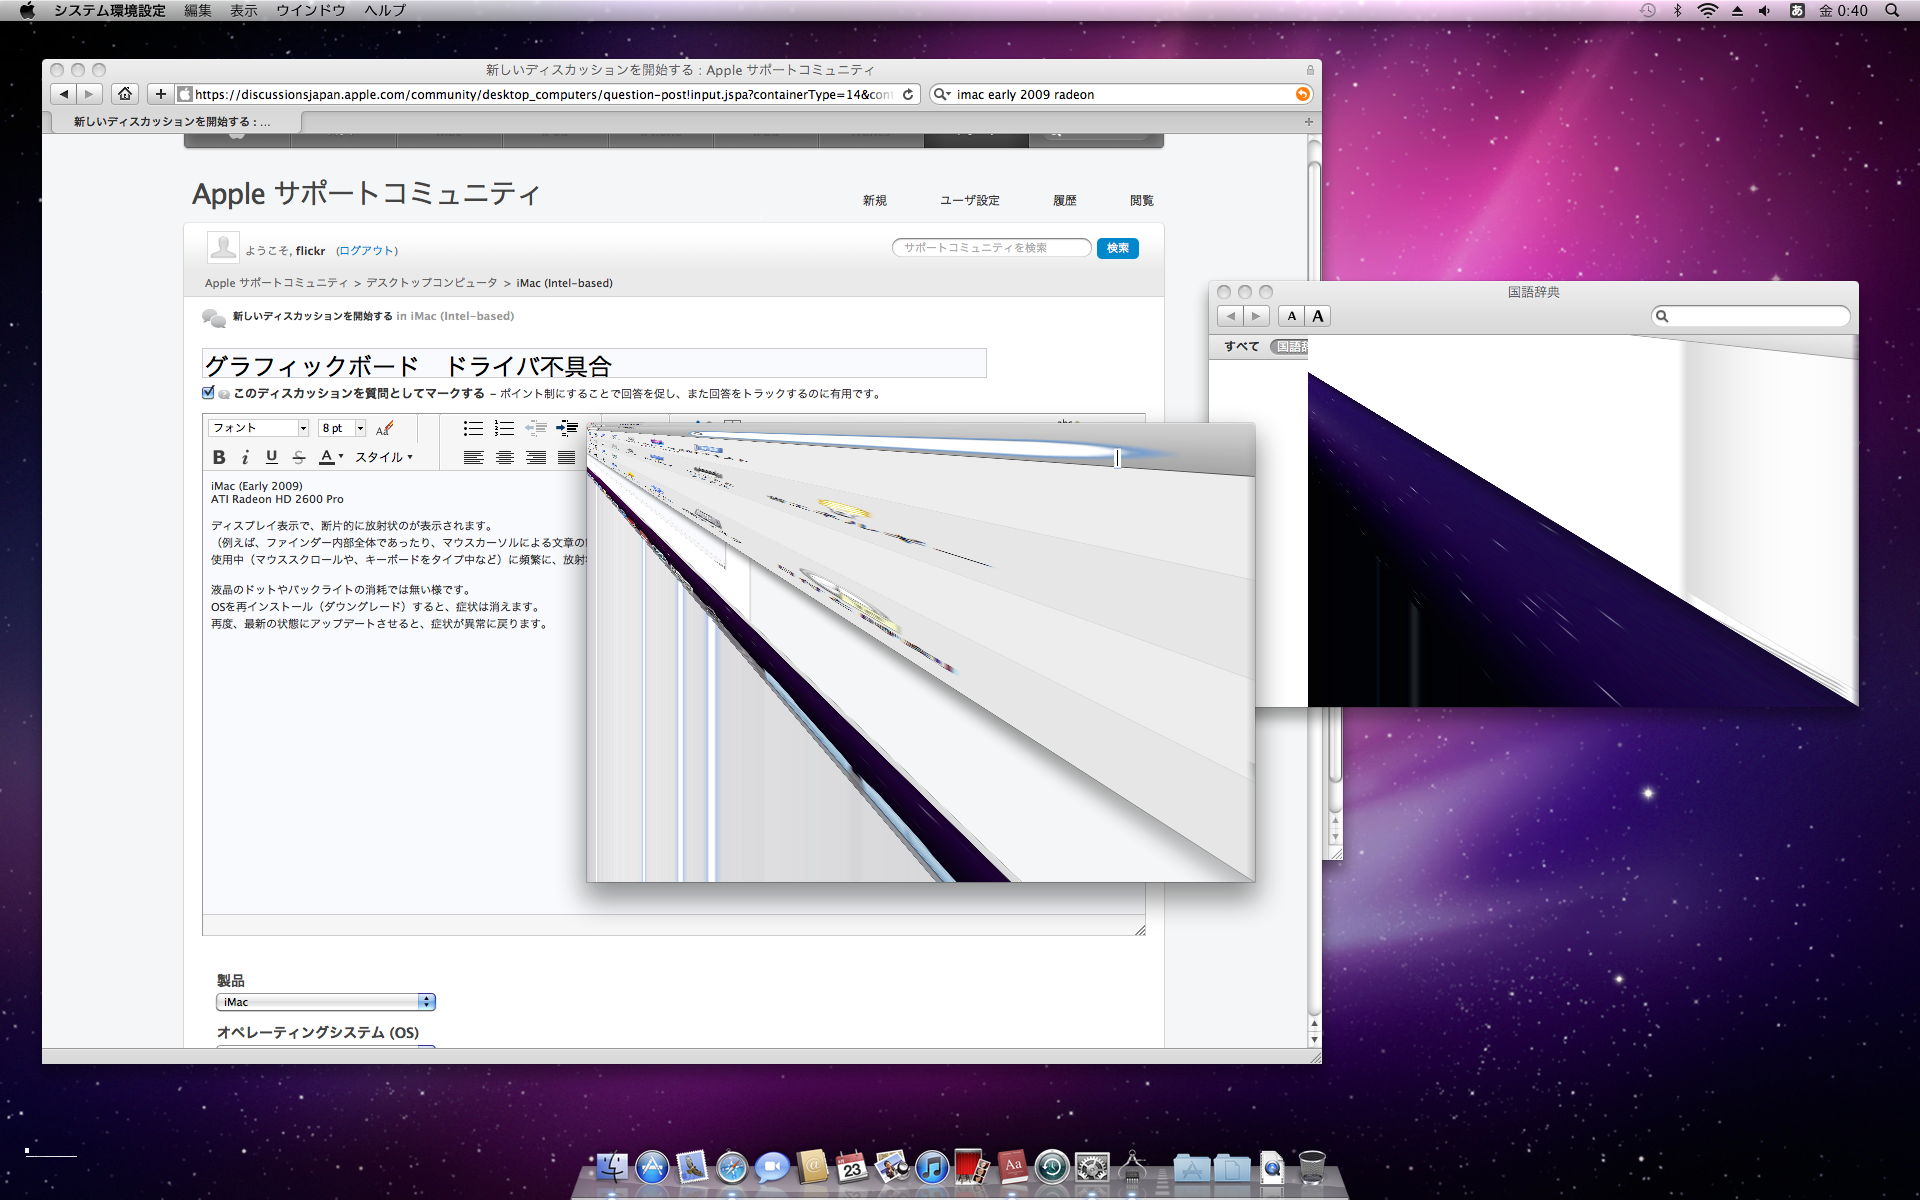Click the ログアウト link
Viewport: 1920px width, 1200px height.
pyautogui.click(x=367, y=251)
